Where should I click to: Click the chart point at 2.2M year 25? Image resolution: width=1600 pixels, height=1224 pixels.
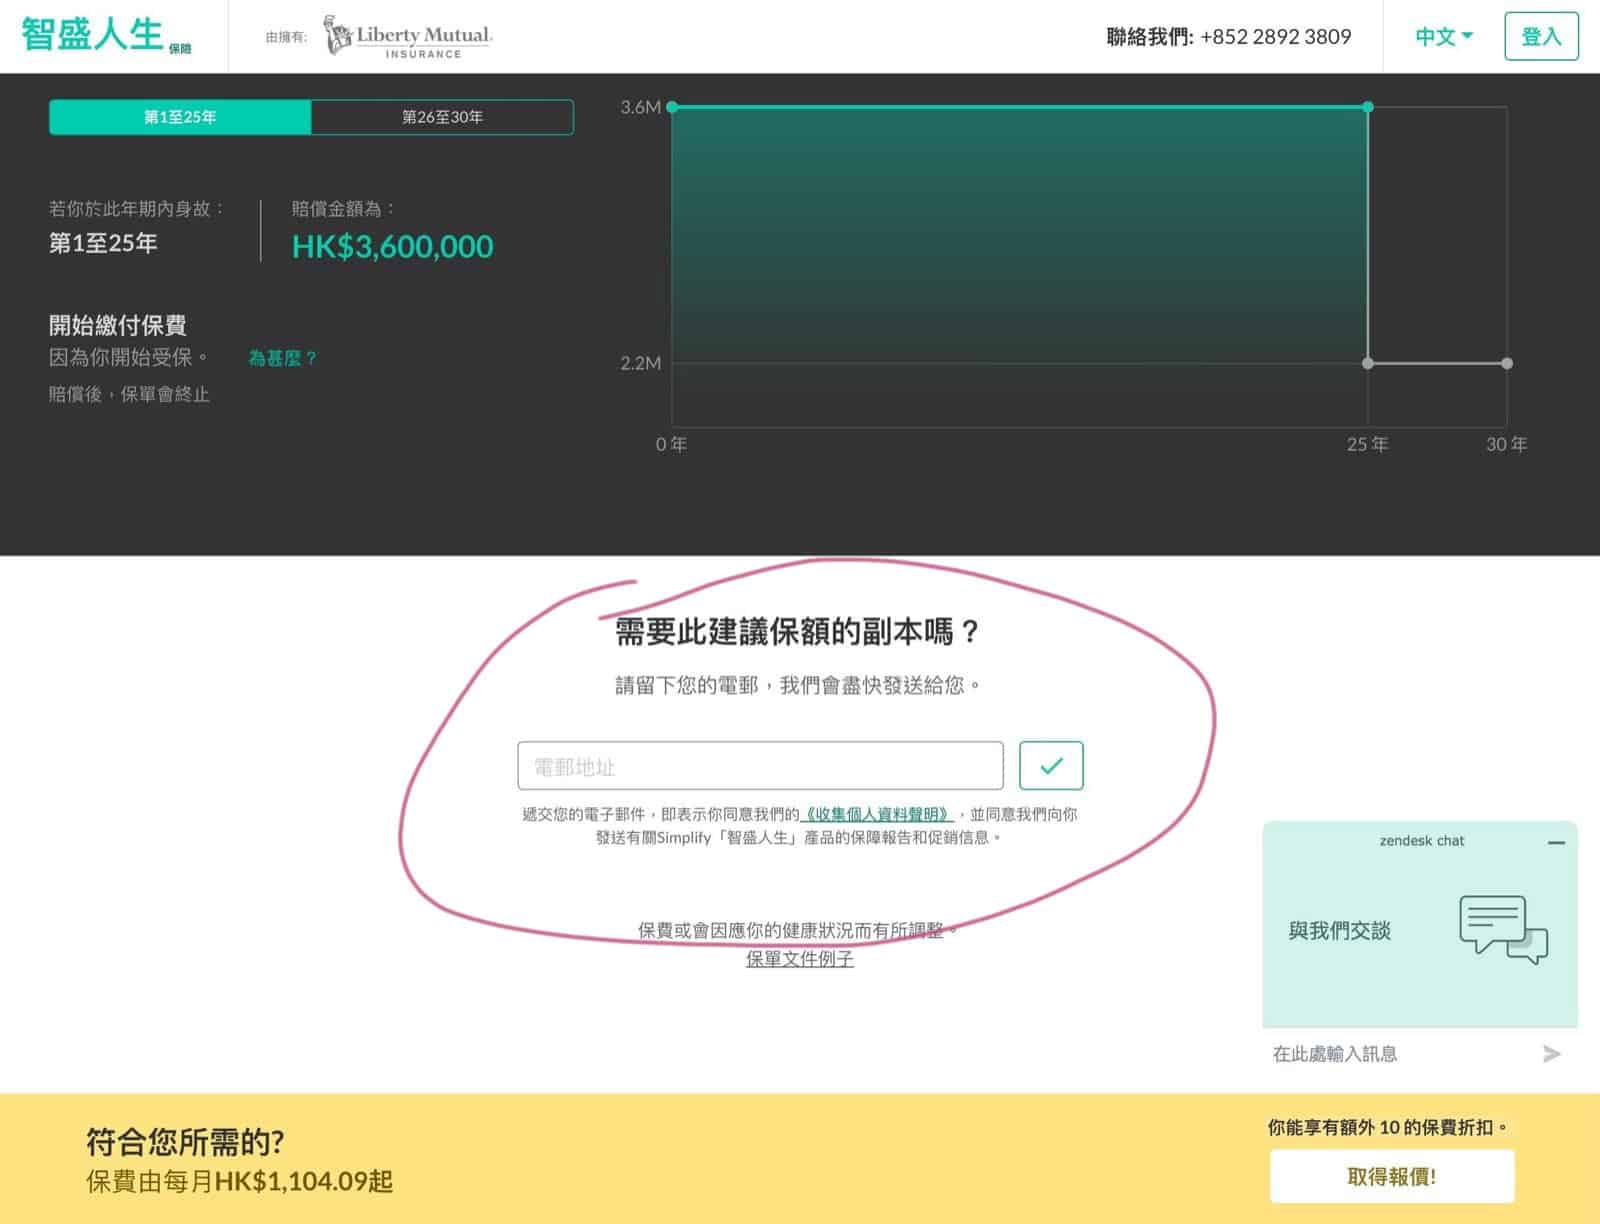1368,363
